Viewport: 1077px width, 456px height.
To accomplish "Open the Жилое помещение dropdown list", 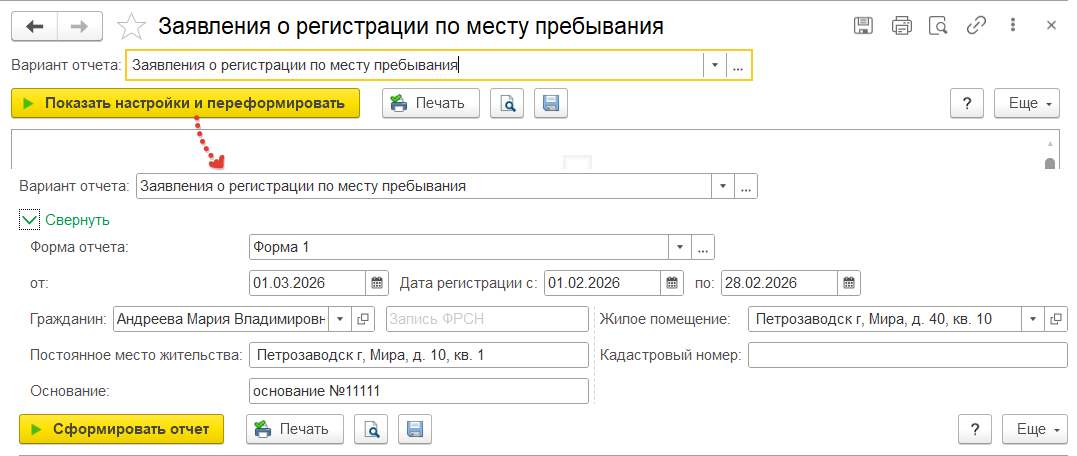I will pyautogui.click(x=1032, y=319).
